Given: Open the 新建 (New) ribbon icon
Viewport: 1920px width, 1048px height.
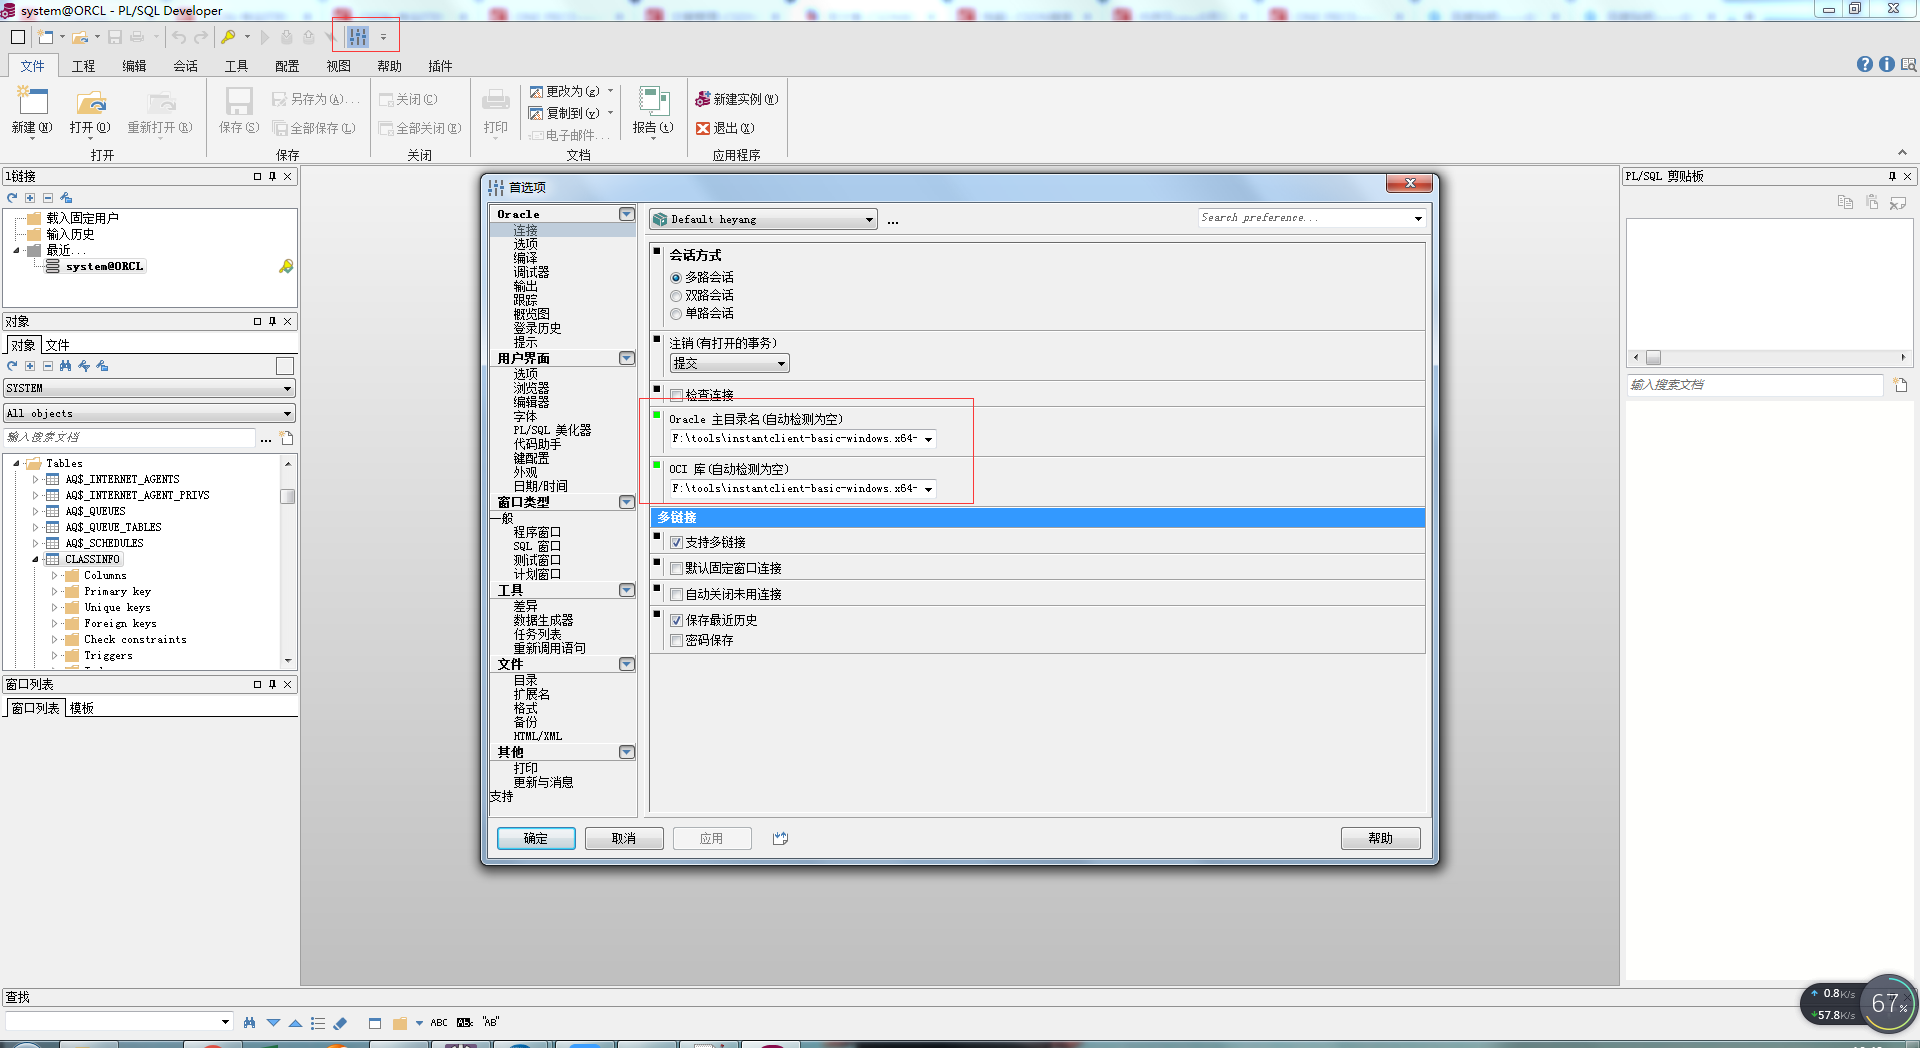Looking at the screenshot, I should coord(32,101).
